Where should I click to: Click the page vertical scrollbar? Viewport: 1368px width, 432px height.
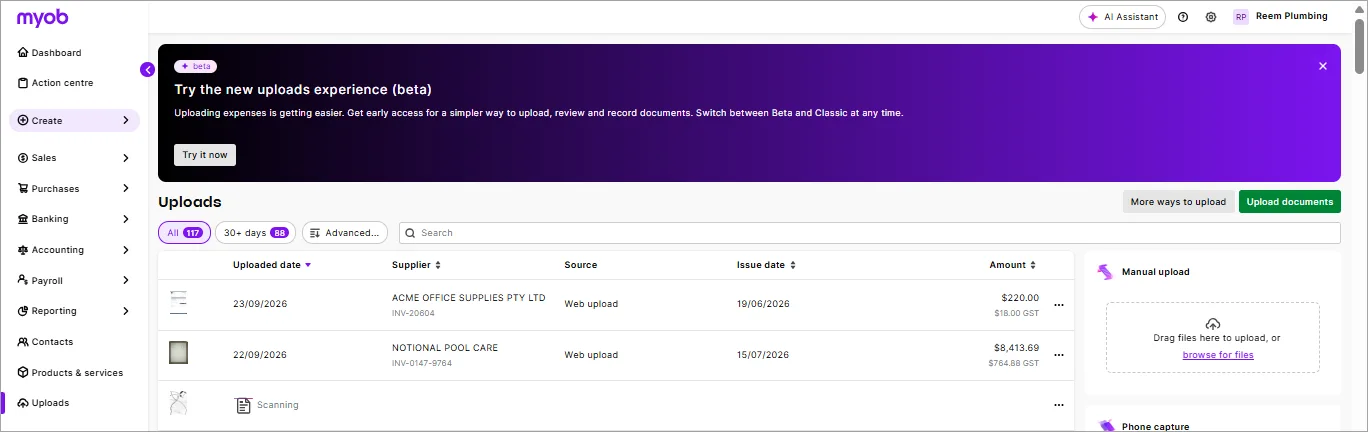tap(1360, 45)
